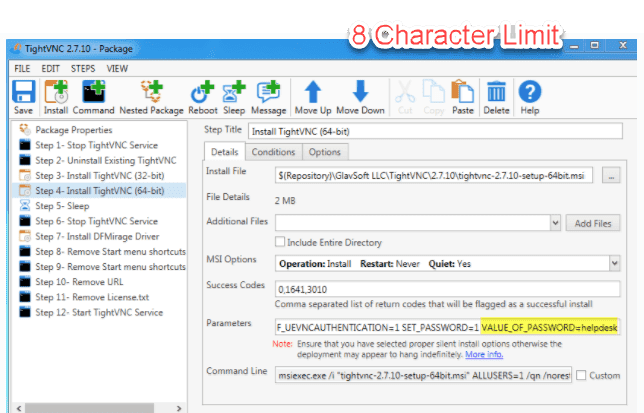The image size is (644, 413).
Task: Open the STEPS menu
Action: (83, 69)
